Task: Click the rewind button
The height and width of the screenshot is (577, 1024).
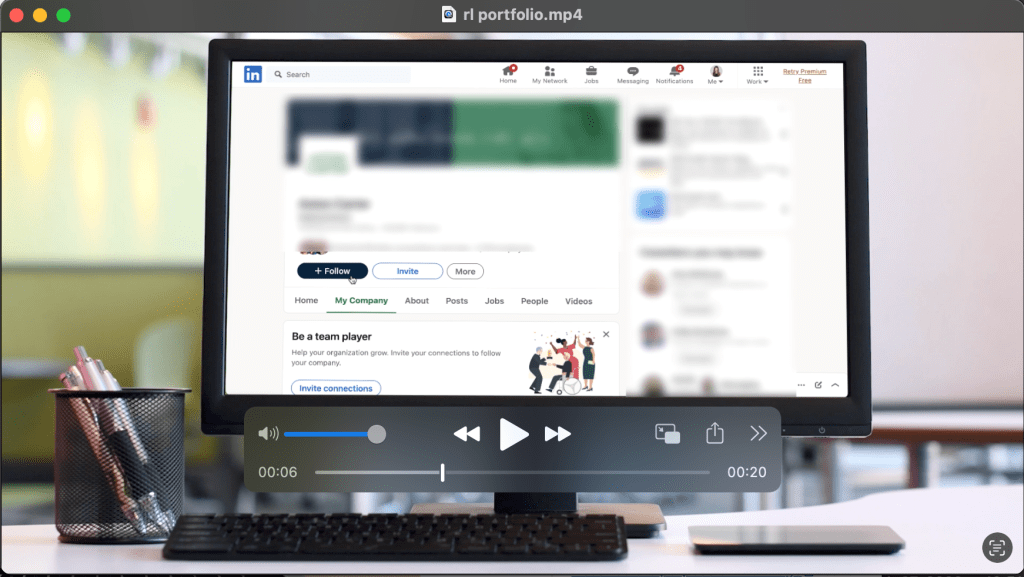Action: pyautogui.click(x=466, y=434)
